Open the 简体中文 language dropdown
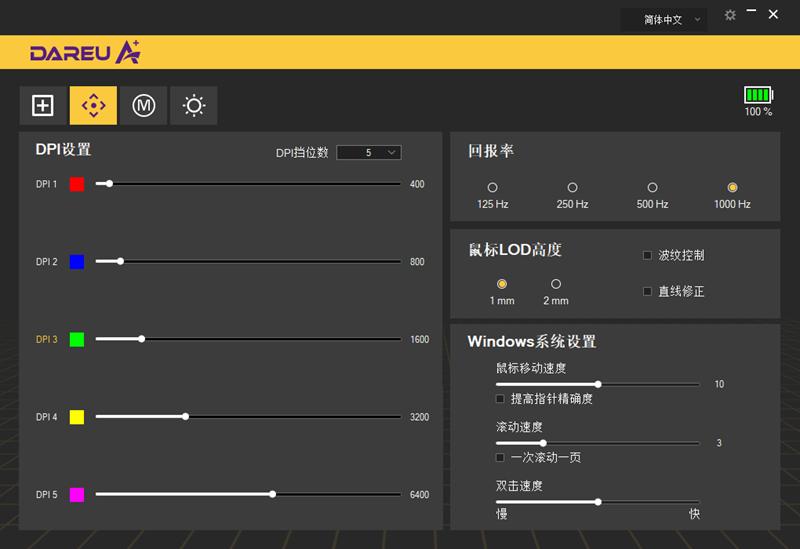This screenshot has height=549, width=800. [663, 20]
